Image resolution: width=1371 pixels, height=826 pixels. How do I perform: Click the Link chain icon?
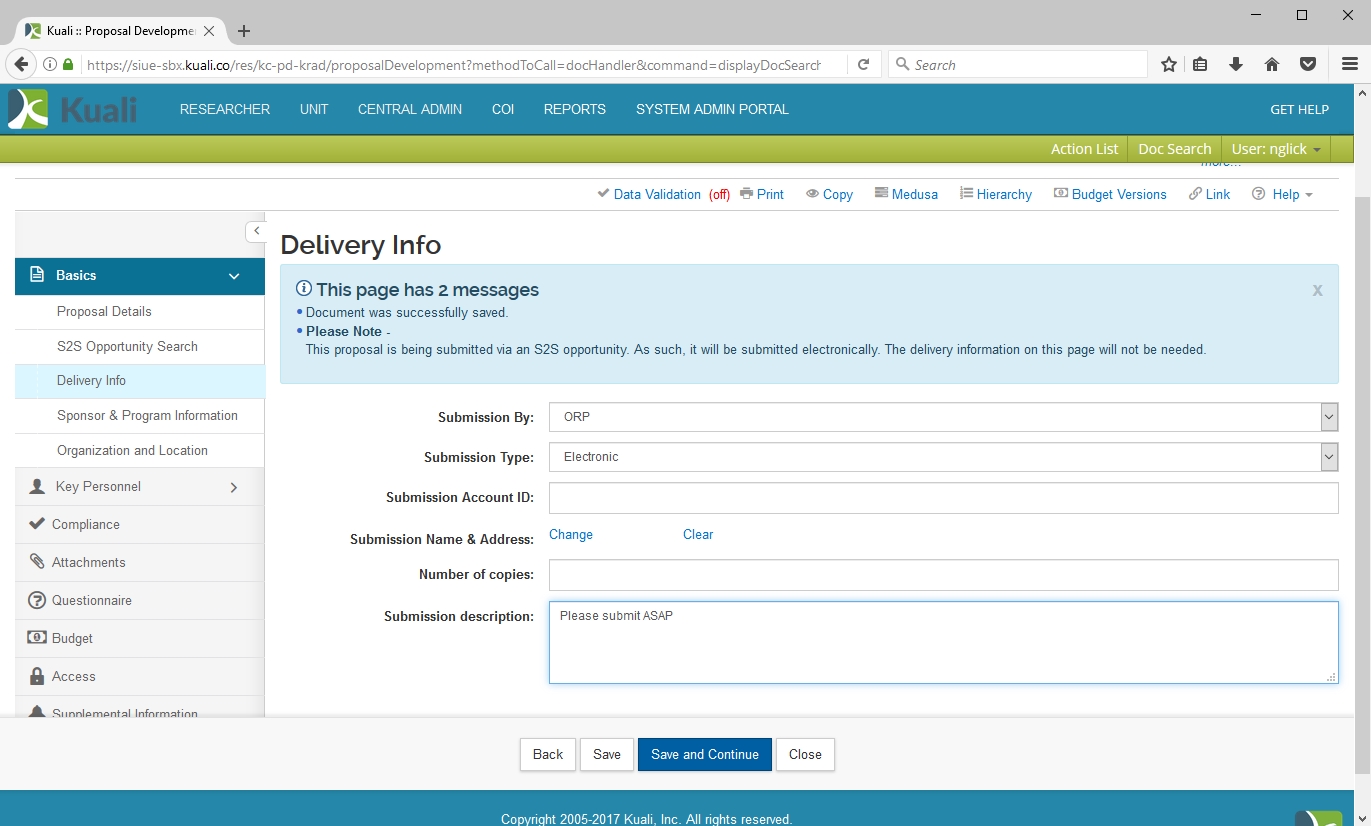coord(1195,194)
